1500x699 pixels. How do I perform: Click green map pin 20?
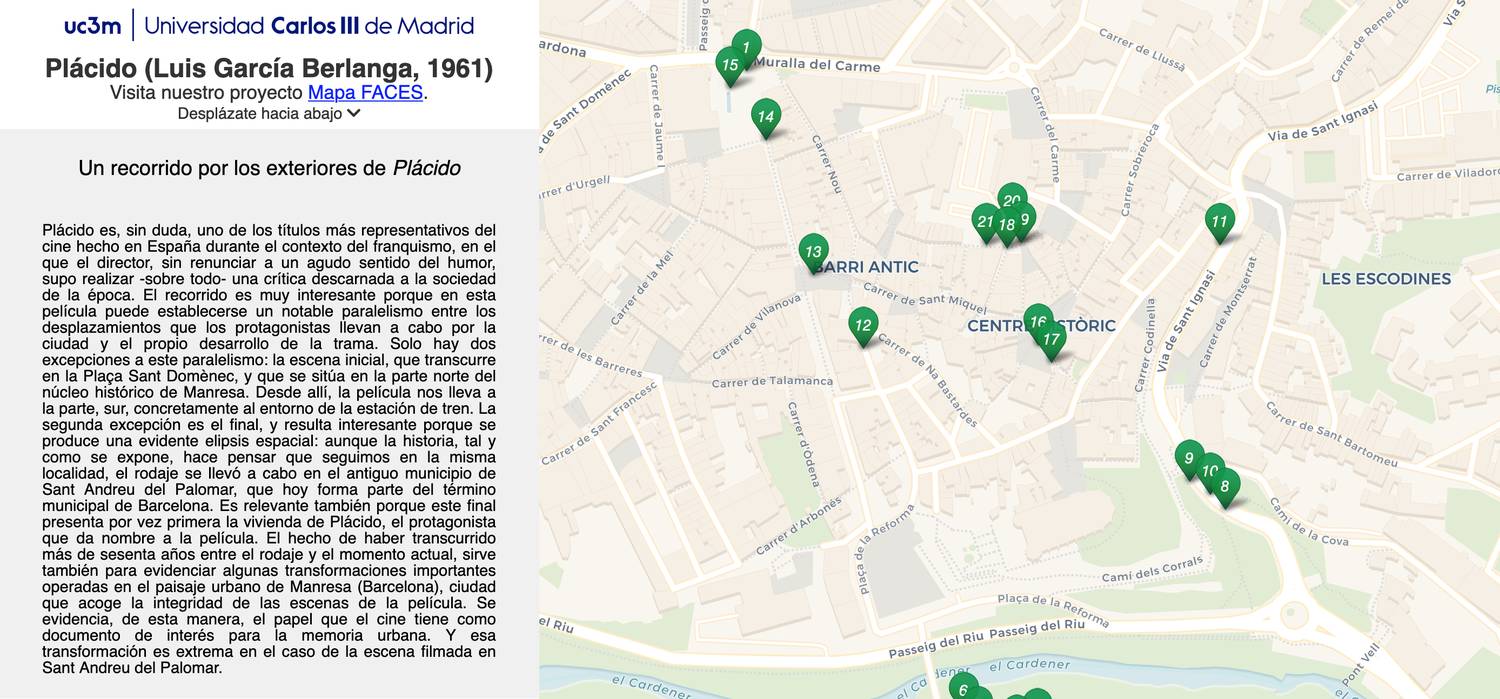coord(1012,196)
